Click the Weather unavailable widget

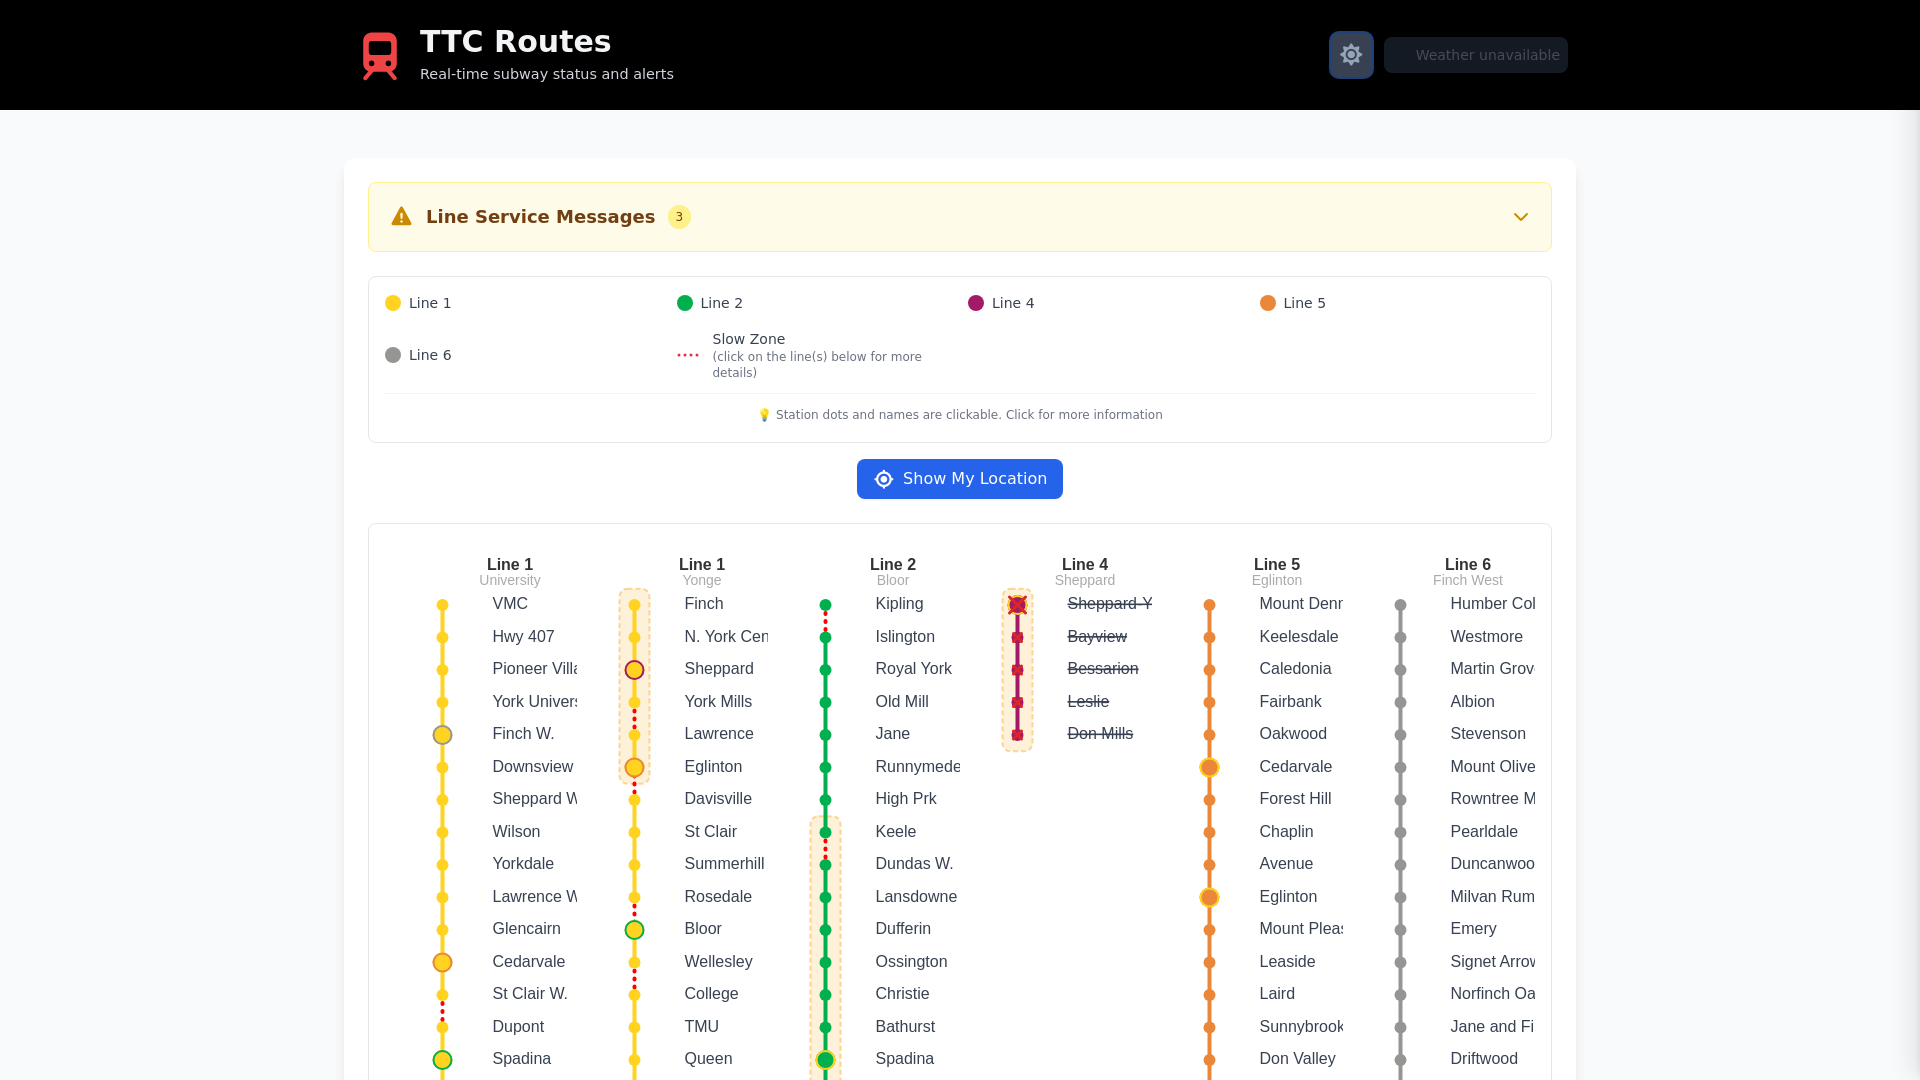[1476, 55]
